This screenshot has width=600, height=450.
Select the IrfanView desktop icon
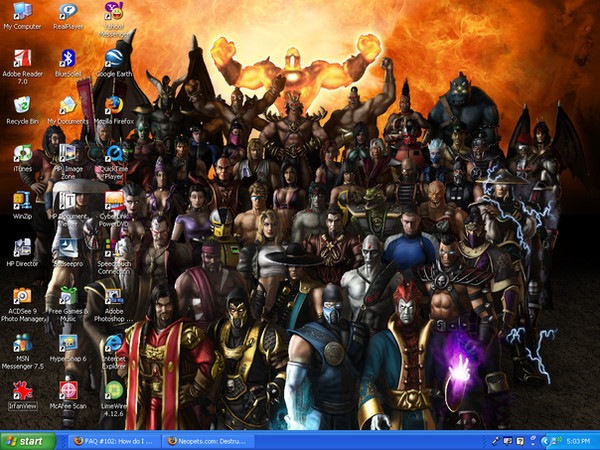[22, 395]
